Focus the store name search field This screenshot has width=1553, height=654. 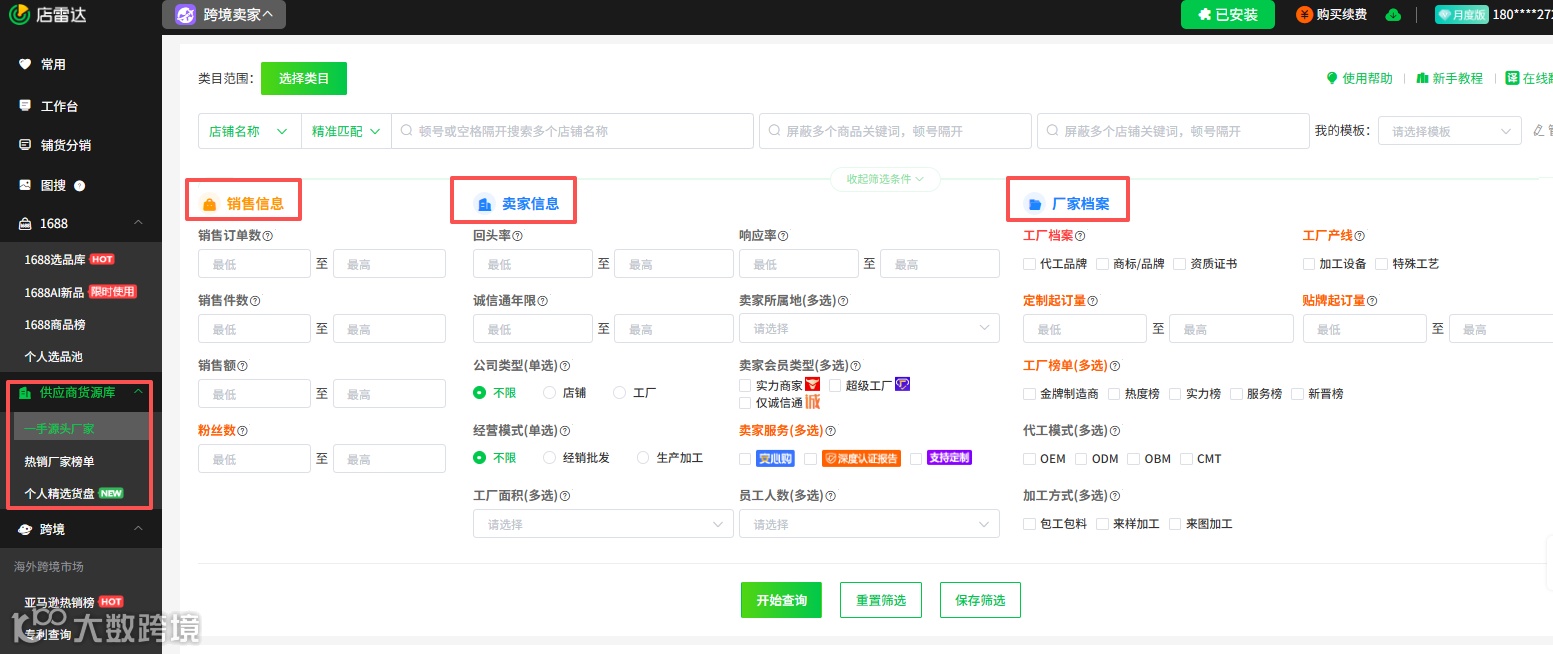coord(572,131)
